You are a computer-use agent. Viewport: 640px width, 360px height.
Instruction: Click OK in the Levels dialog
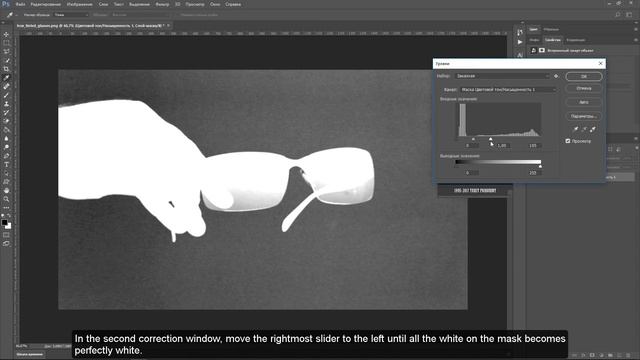(x=584, y=76)
